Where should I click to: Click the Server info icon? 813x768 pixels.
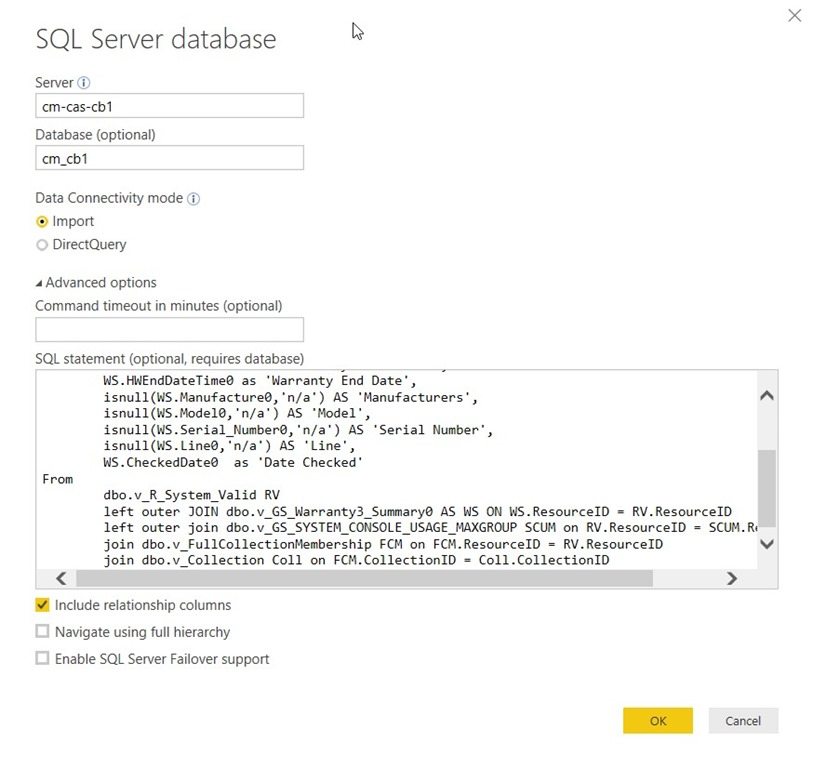pyautogui.click(x=83, y=82)
